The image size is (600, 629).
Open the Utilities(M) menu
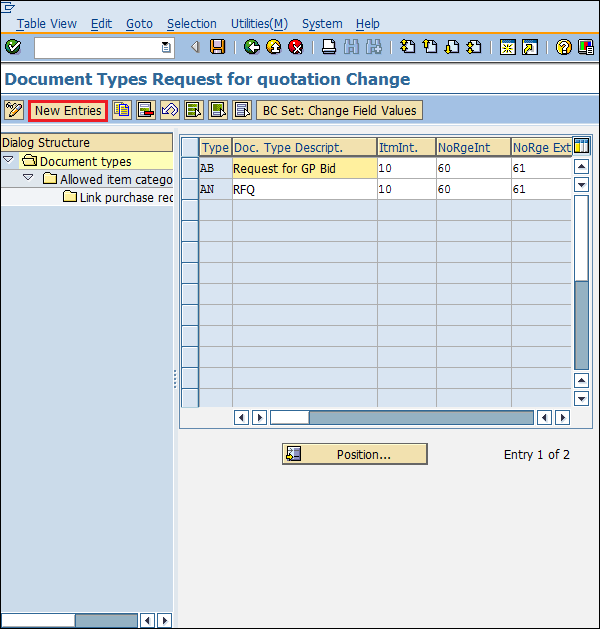pos(259,24)
